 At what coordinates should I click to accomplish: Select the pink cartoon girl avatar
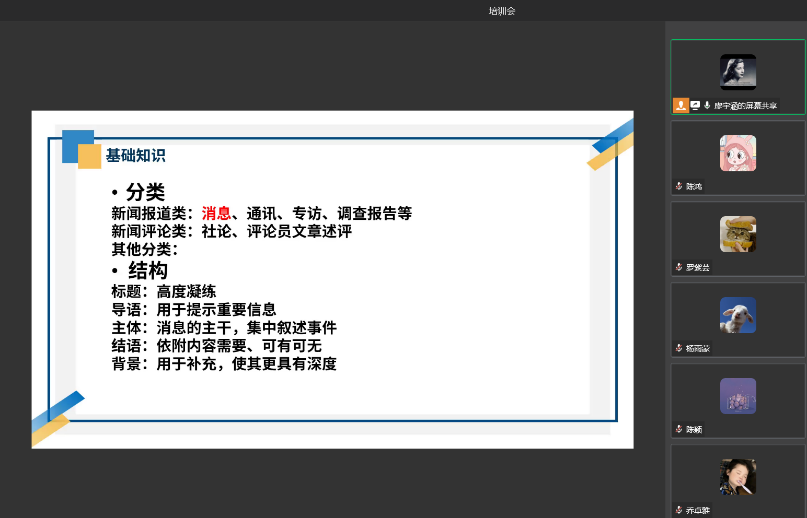(737, 153)
